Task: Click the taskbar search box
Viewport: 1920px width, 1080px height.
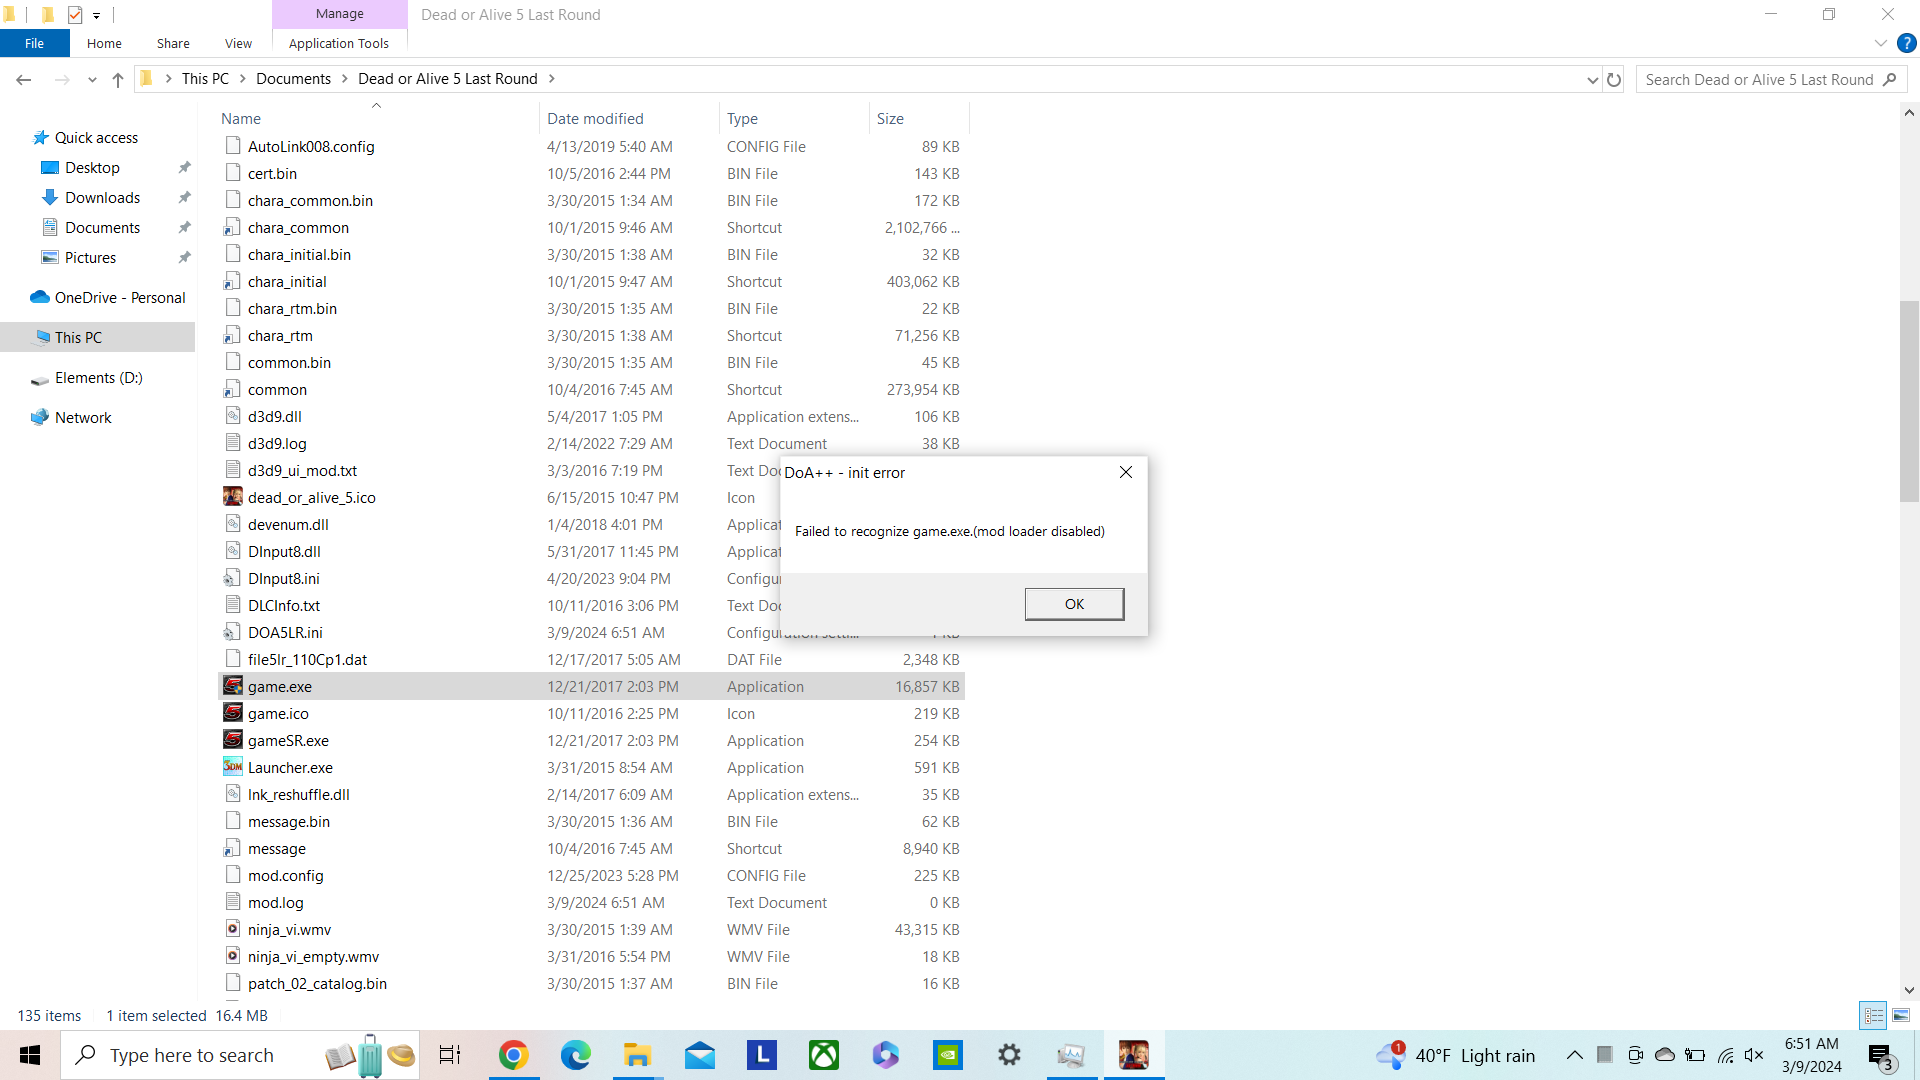Action: pyautogui.click(x=240, y=1055)
